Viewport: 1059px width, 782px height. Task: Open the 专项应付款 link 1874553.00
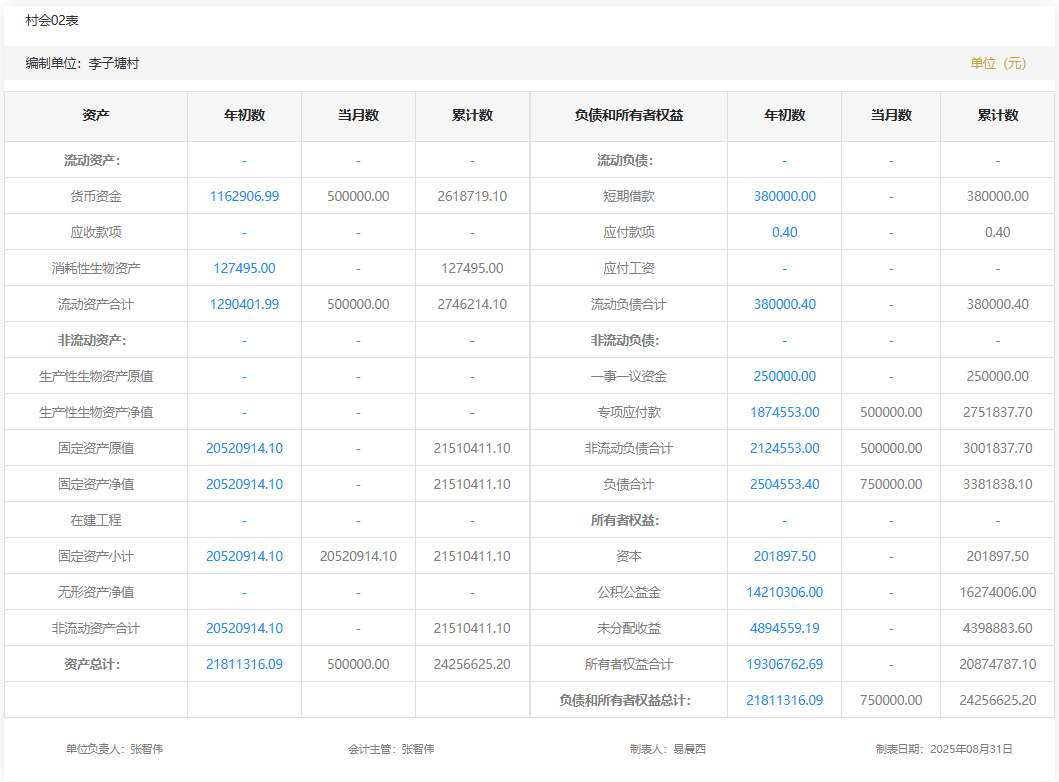pyautogui.click(x=784, y=412)
